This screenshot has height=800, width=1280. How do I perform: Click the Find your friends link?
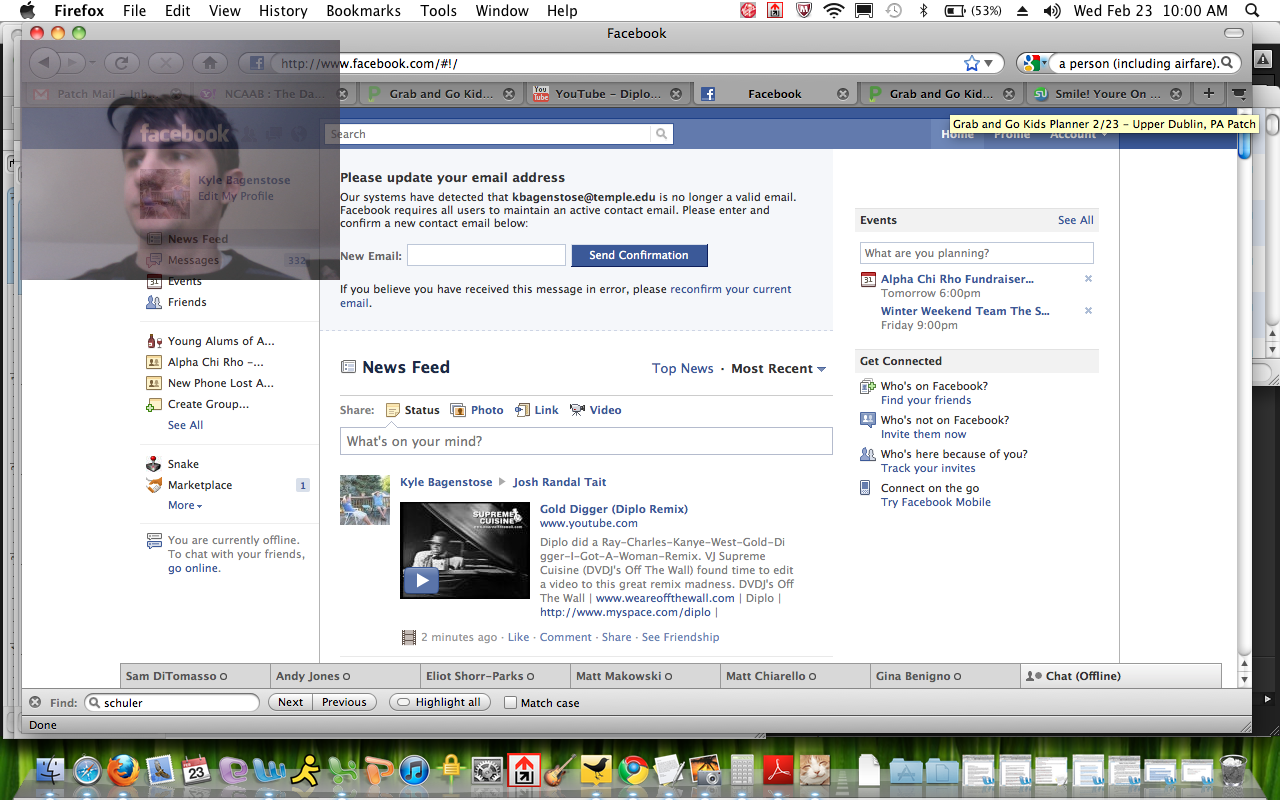[925, 400]
